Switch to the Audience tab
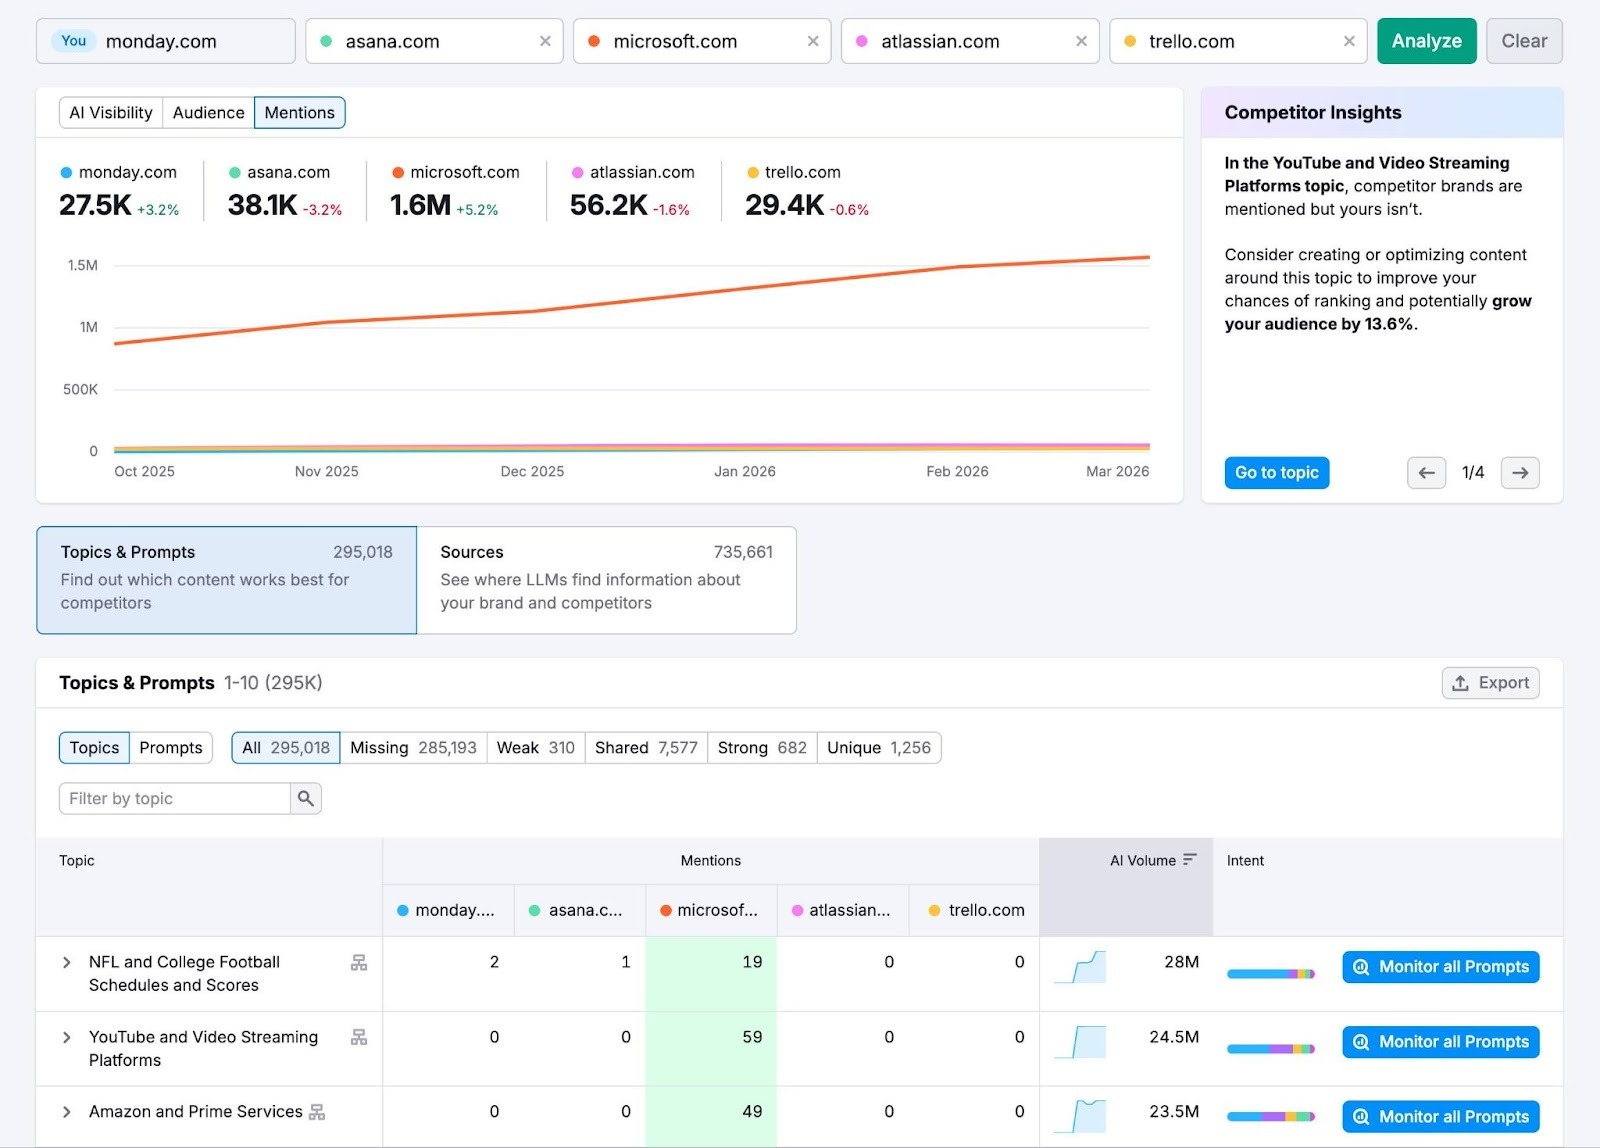 [x=207, y=112]
